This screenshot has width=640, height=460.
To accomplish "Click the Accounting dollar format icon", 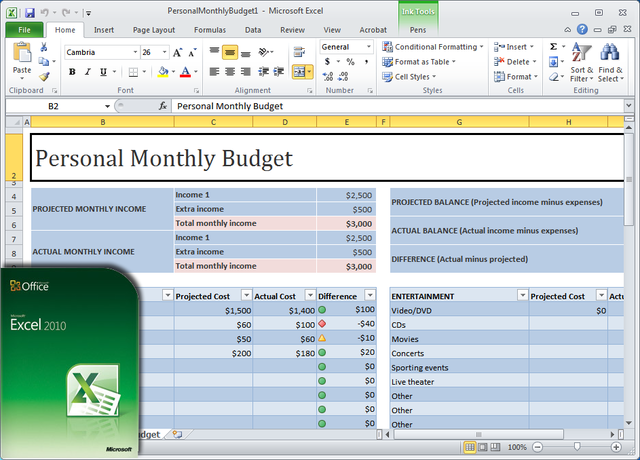I will coord(327,62).
